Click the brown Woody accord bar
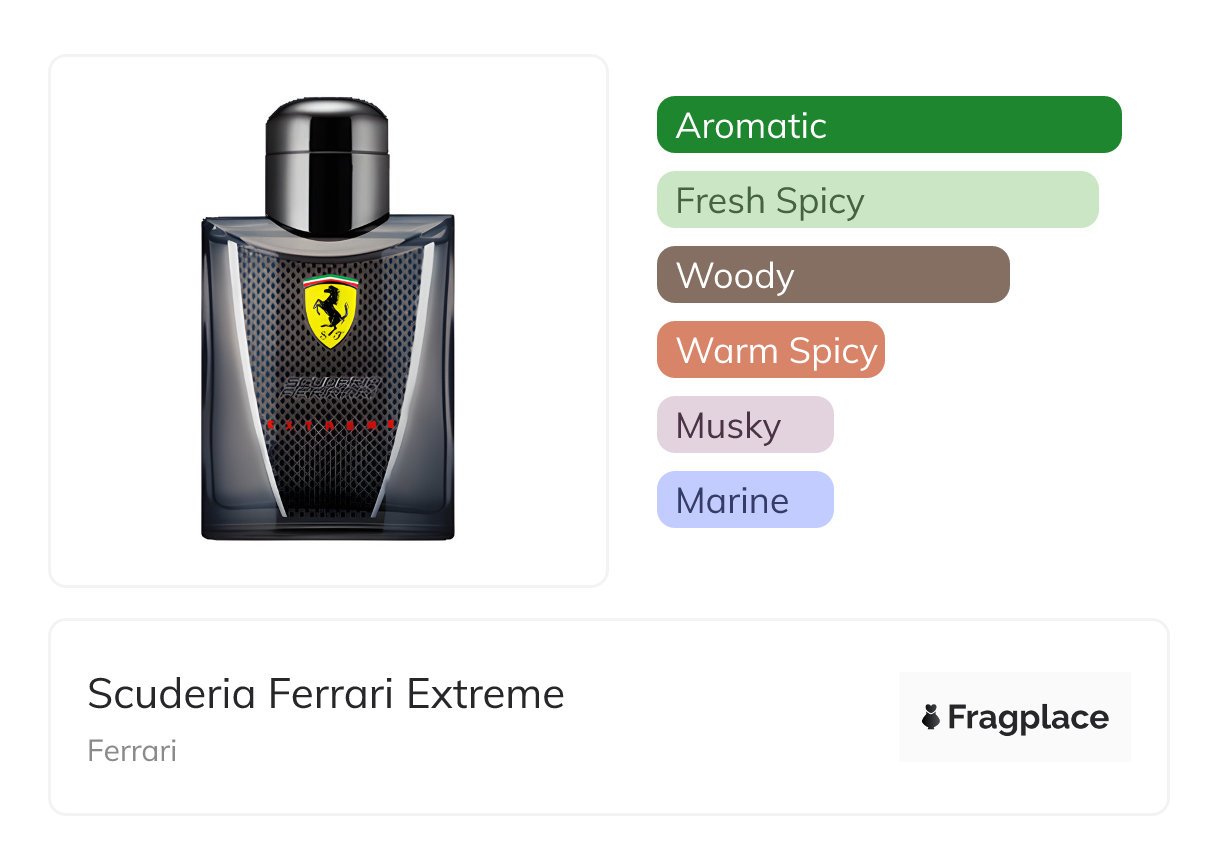This screenshot has height=864, width=1218. 833,275
